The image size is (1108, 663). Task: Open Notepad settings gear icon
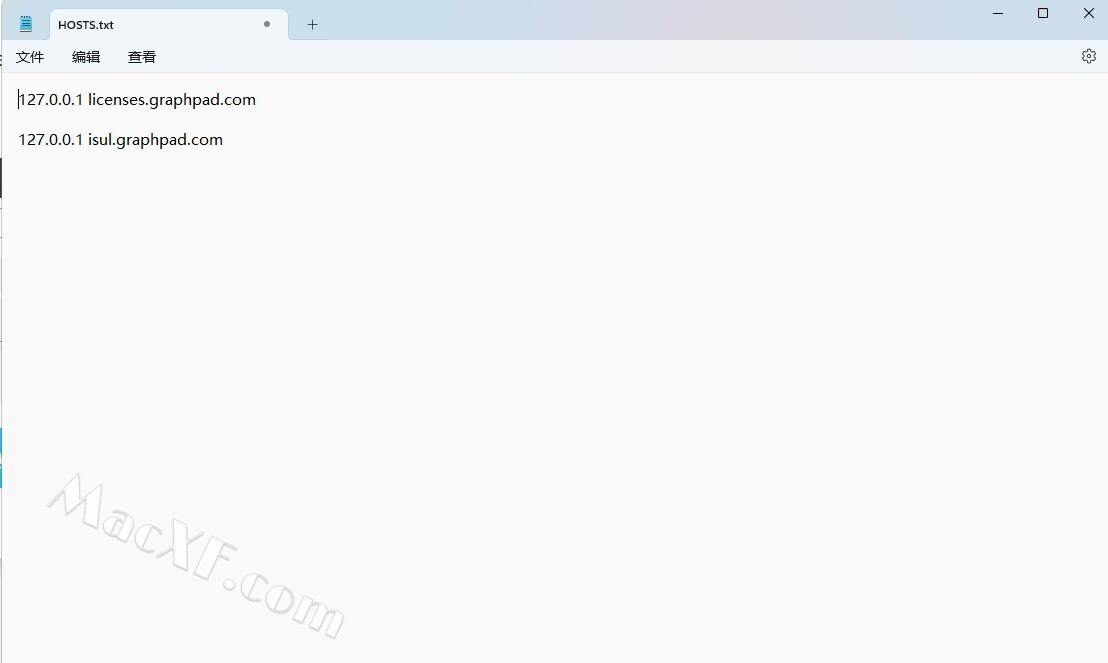(x=1088, y=56)
